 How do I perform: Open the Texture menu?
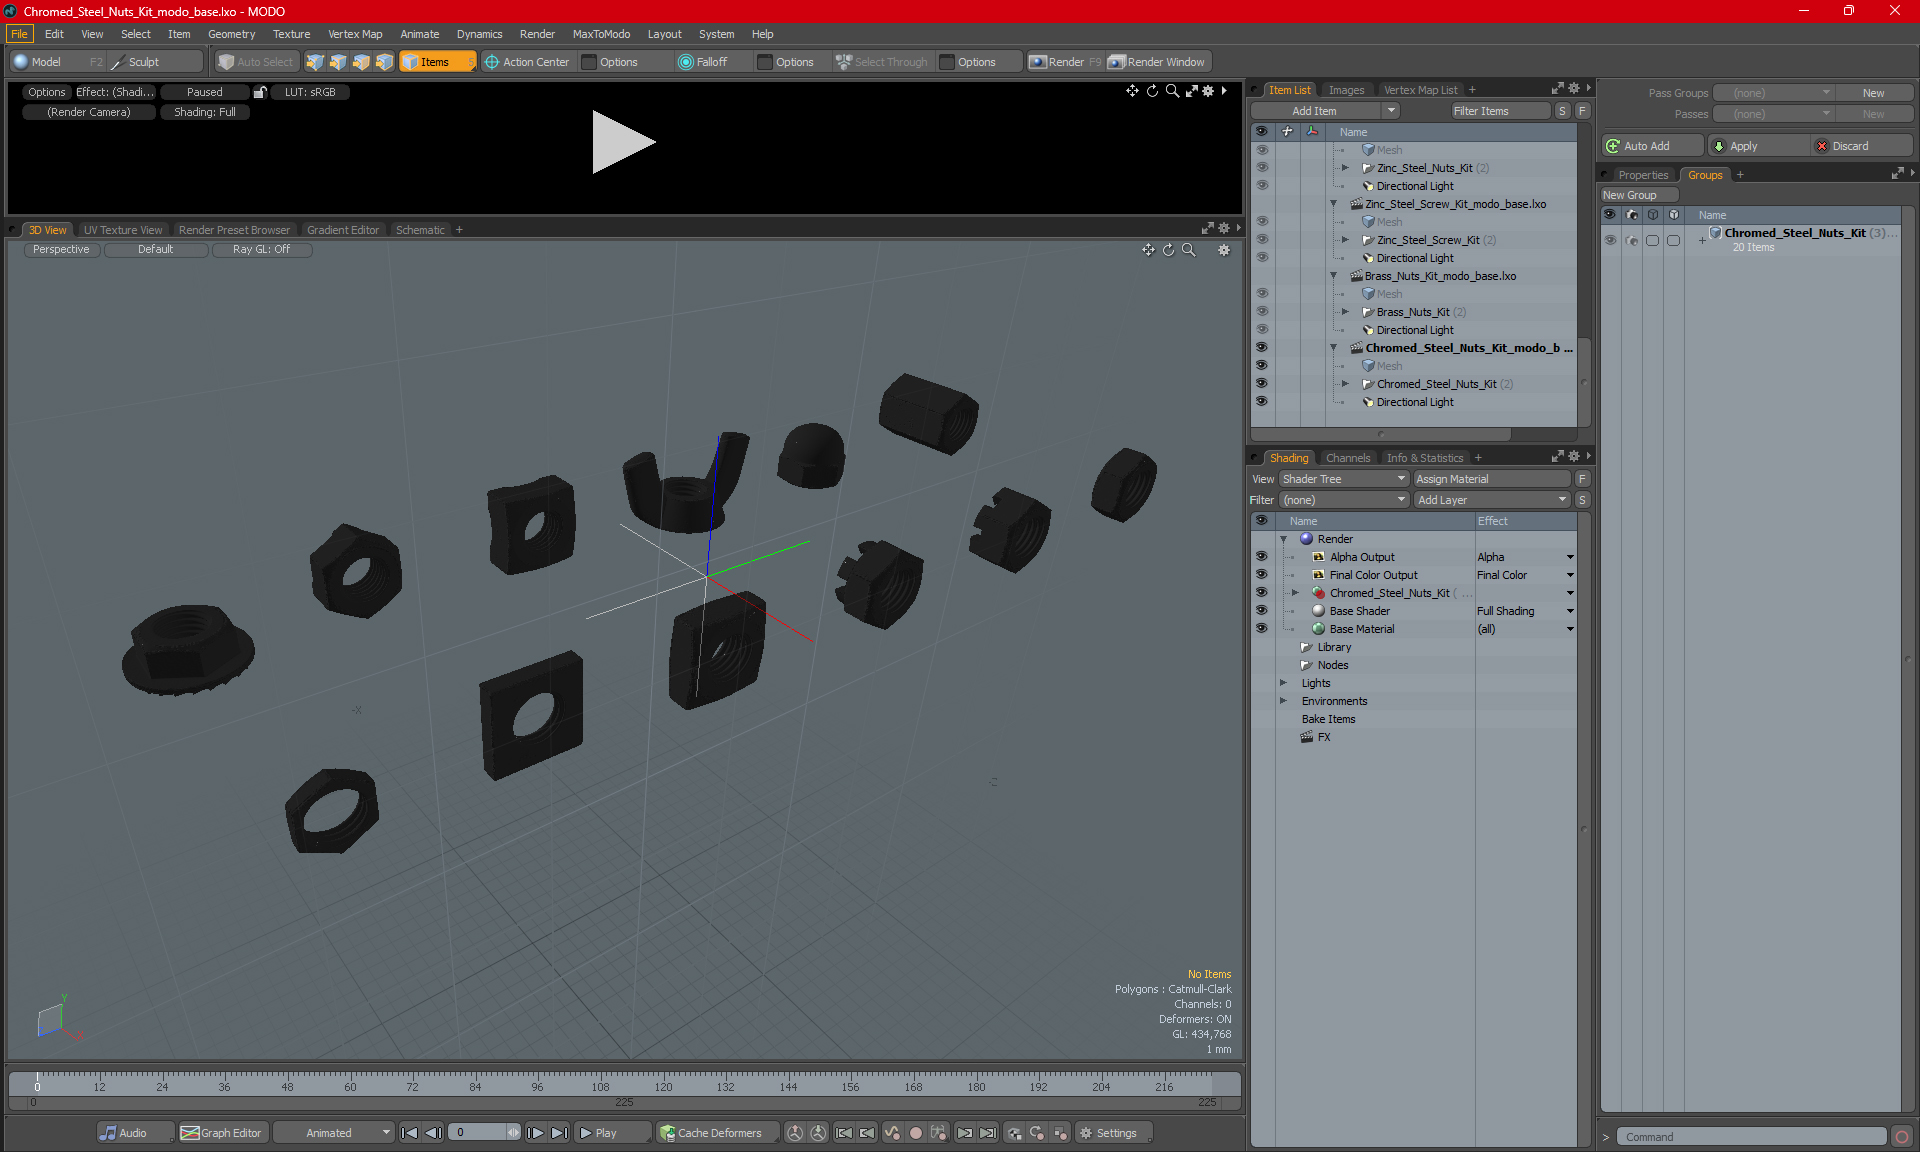pyautogui.click(x=291, y=34)
